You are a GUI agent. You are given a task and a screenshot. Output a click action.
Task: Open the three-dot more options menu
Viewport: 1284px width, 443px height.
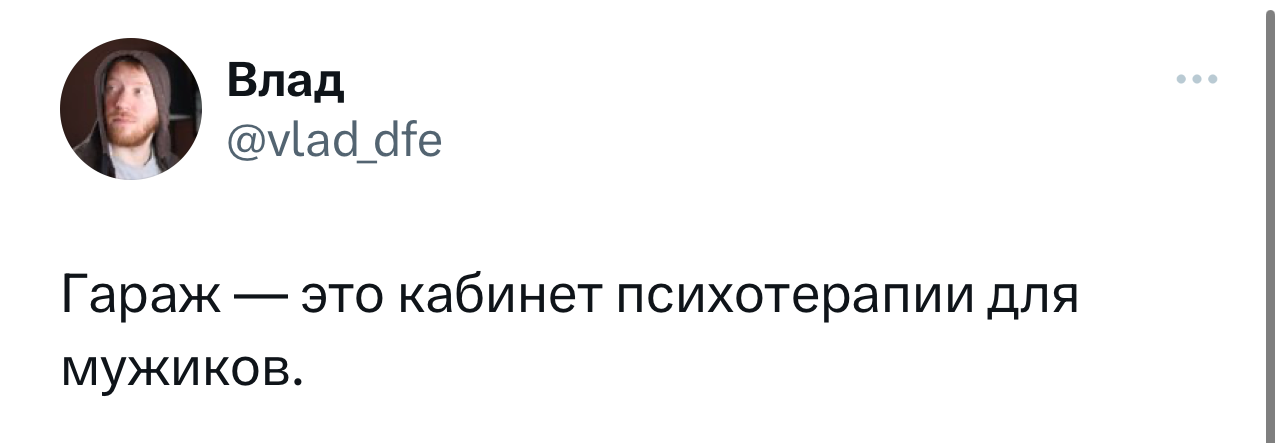coord(1197,79)
